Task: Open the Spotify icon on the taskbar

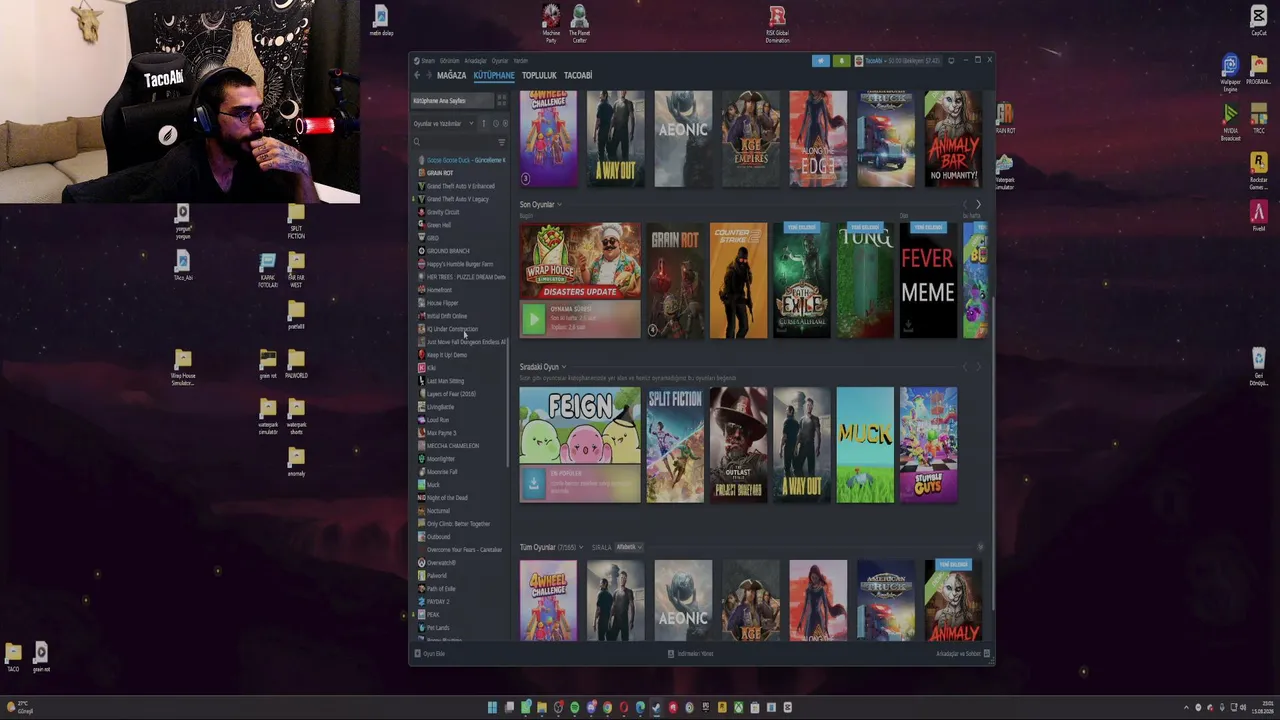Action: point(575,708)
